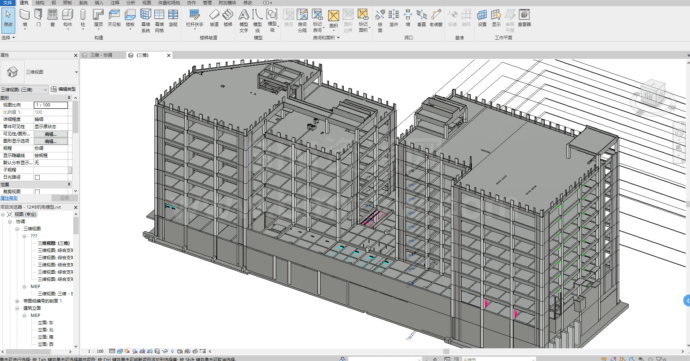Click the Set work plane (设置) icon
Viewport: 690px width, 361px height.
tap(482, 19)
